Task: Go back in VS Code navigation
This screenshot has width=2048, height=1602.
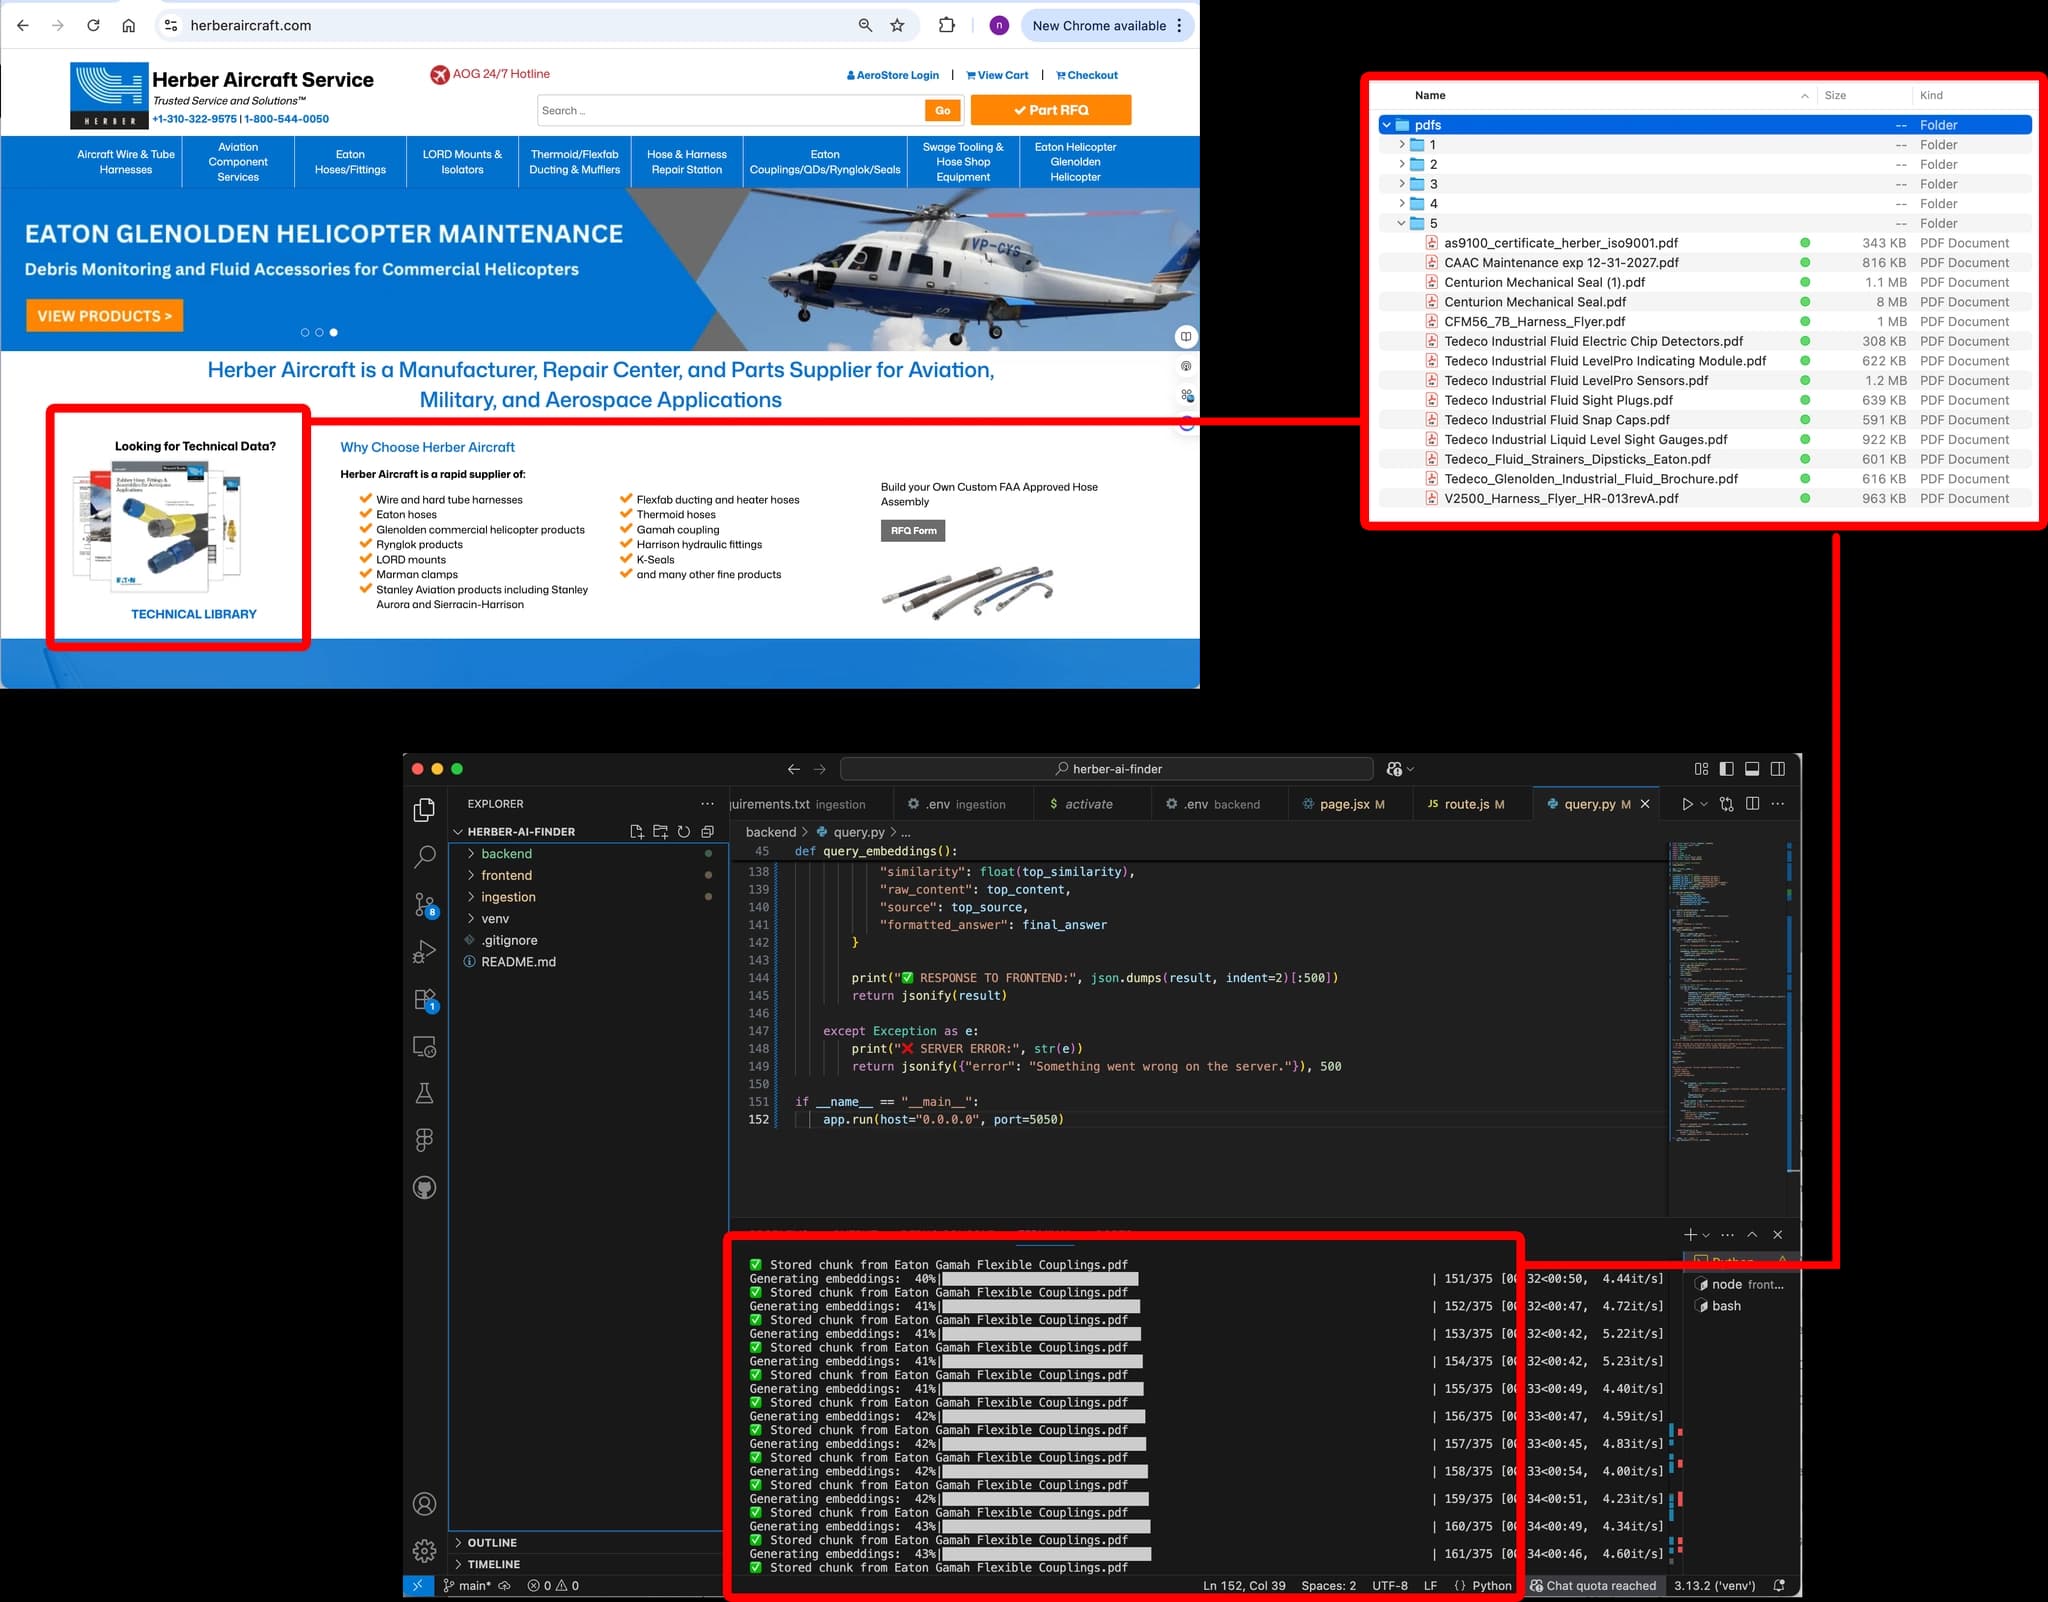Action: click(793, 769)
